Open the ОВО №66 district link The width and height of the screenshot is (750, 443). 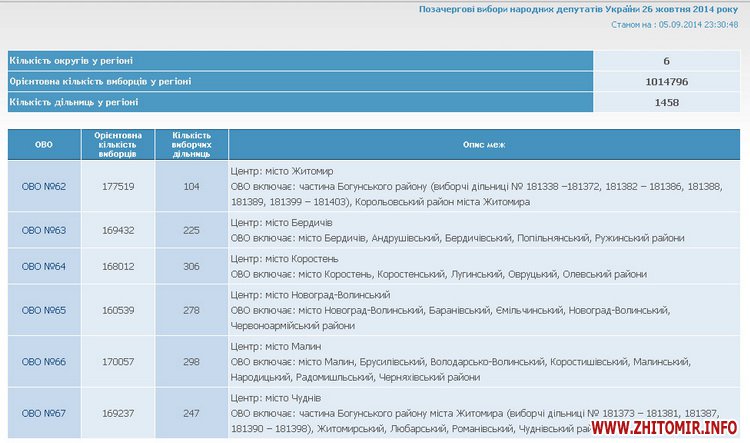tap(44, 361)
